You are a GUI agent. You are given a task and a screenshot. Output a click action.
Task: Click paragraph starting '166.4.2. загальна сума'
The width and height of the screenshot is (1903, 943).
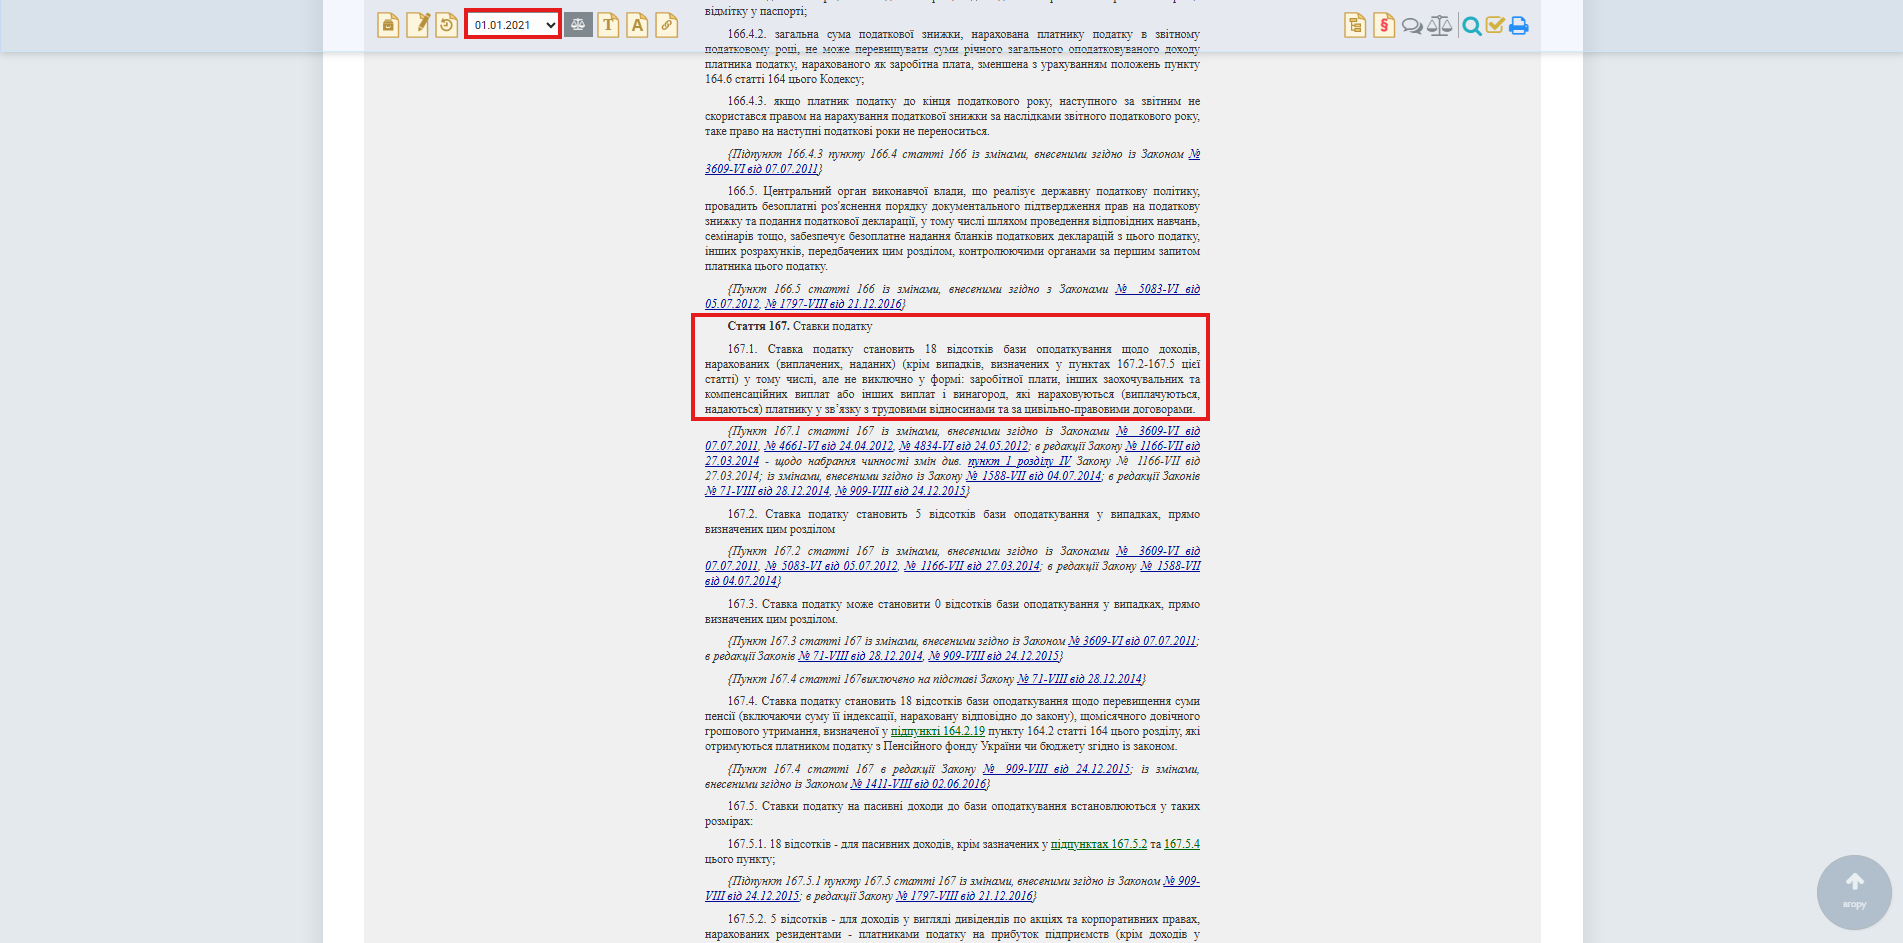coord(952,56)
